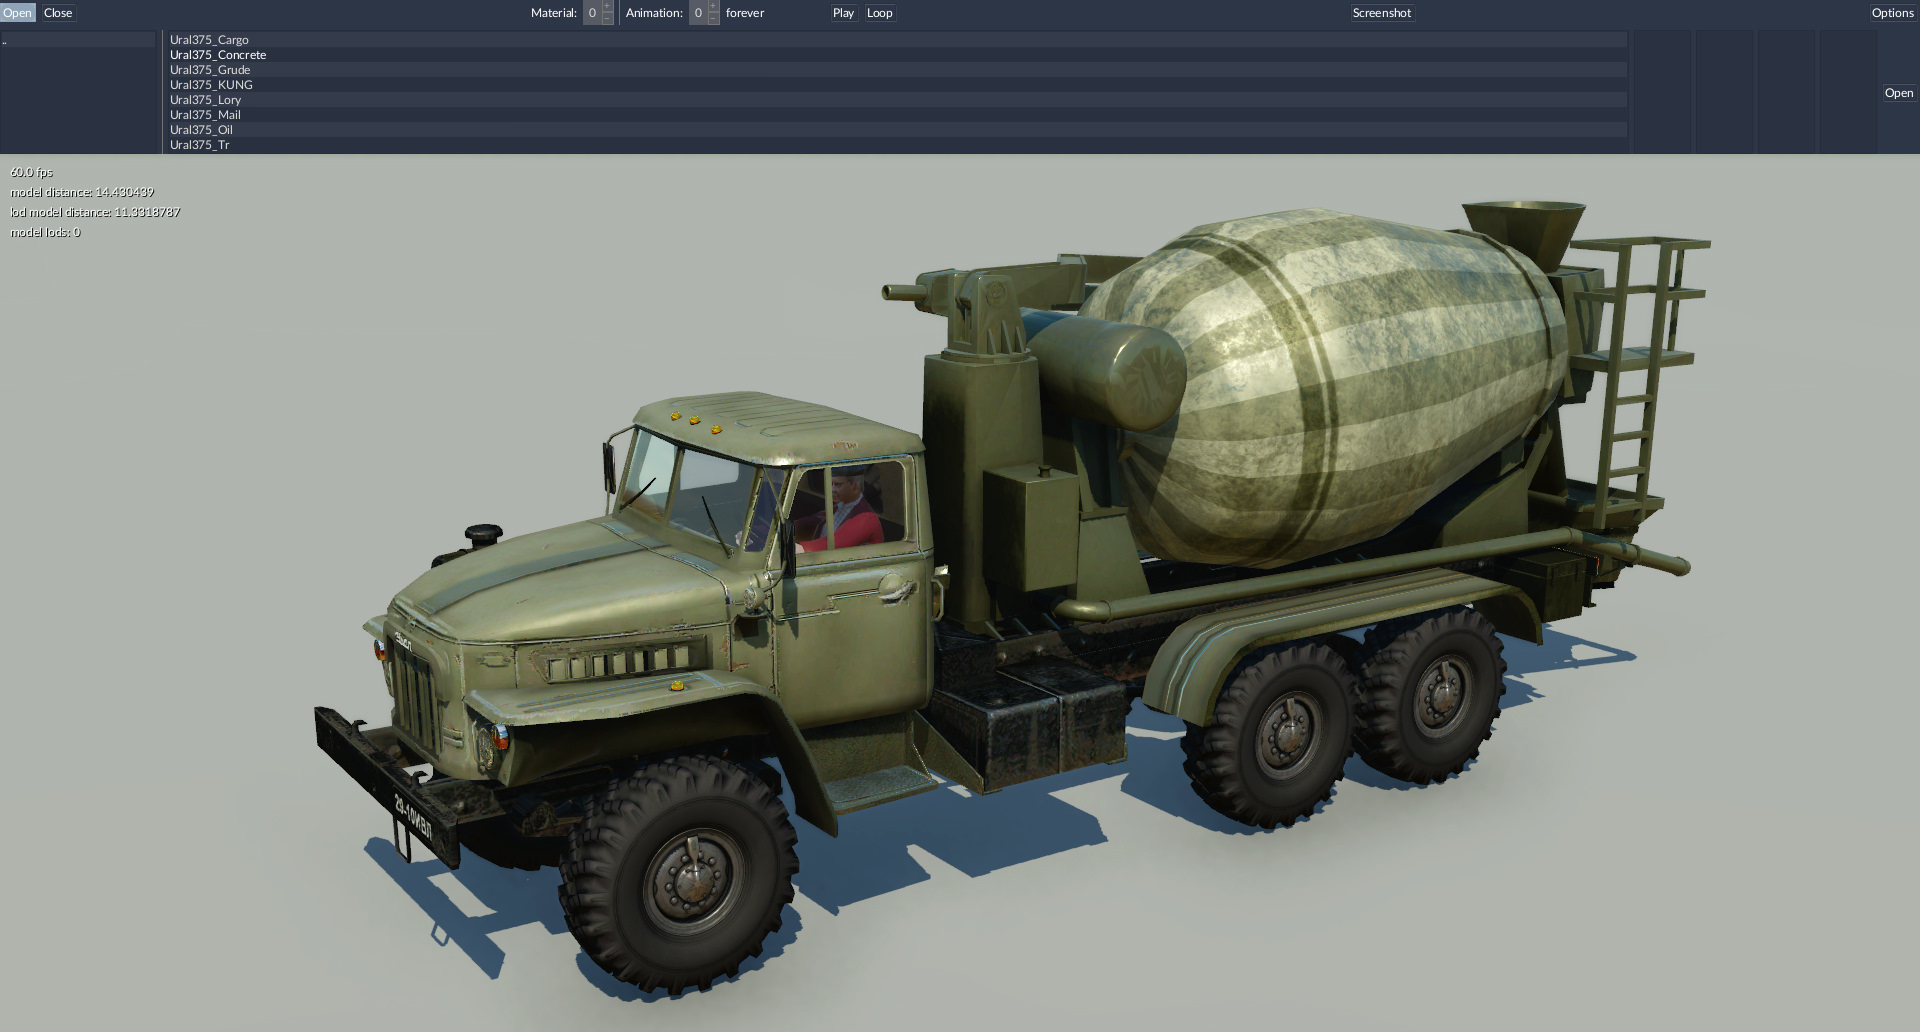The width and height of the screenshot is (1920, 1032).
Task: Click the Close button in top toolbar
Action: click(58, 13)
